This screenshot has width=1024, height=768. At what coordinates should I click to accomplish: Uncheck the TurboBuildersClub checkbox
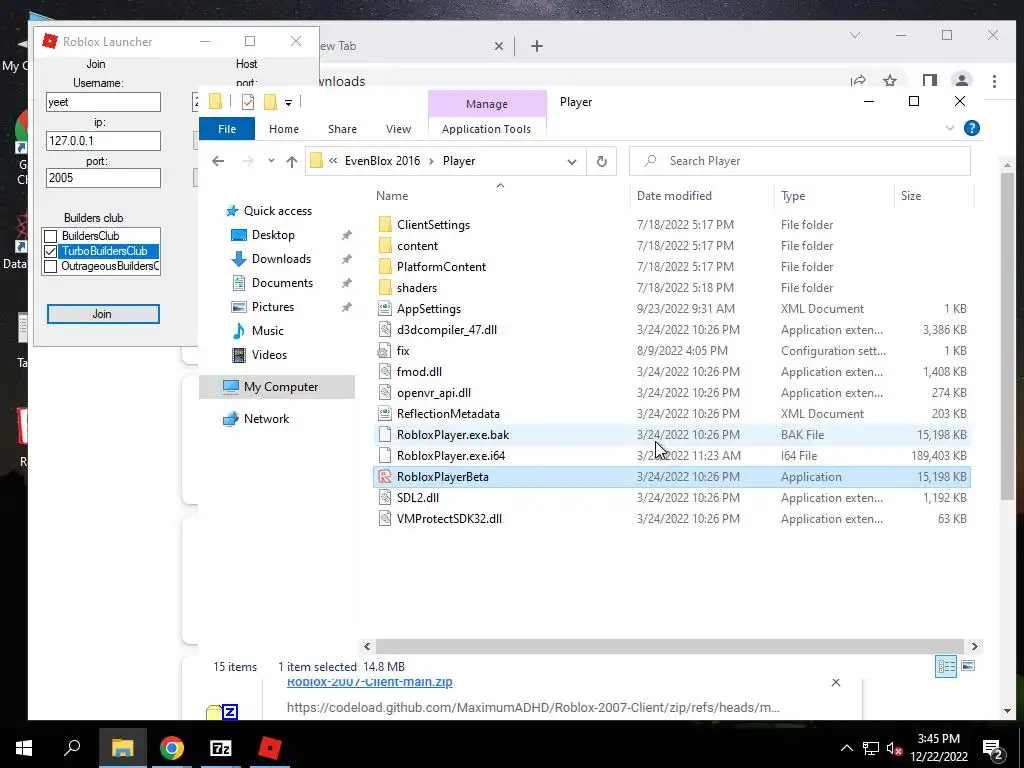tap(50, 251)
